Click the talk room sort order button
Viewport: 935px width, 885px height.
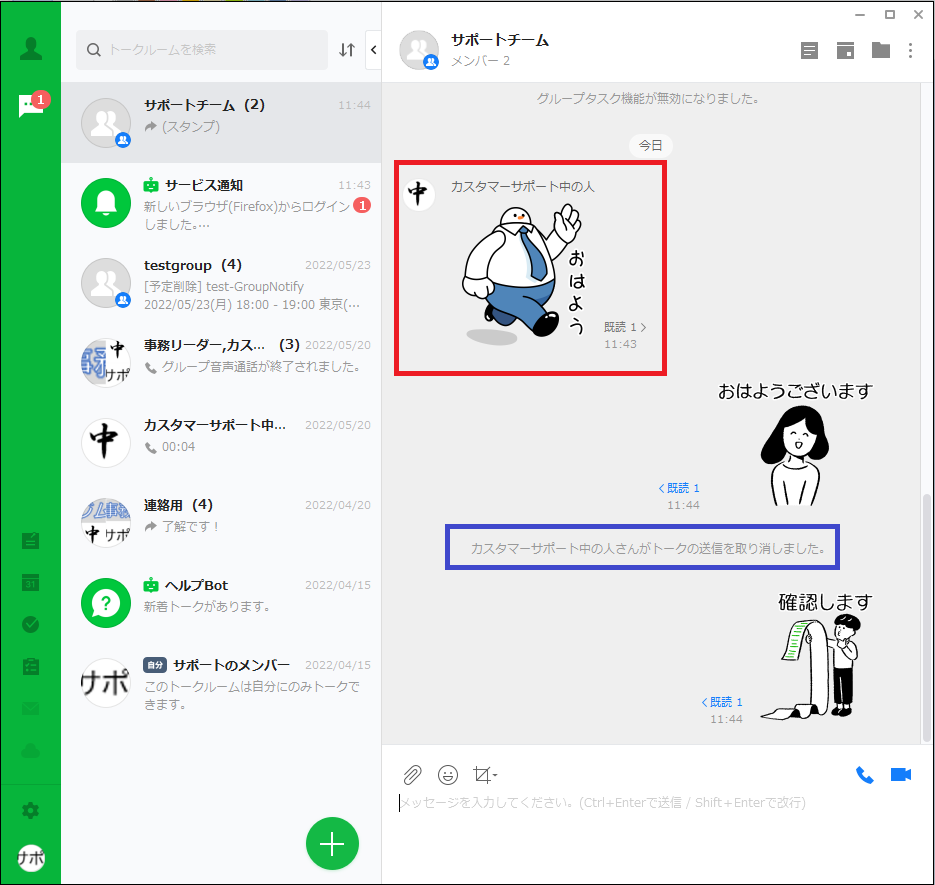click(x=347, y=50)
